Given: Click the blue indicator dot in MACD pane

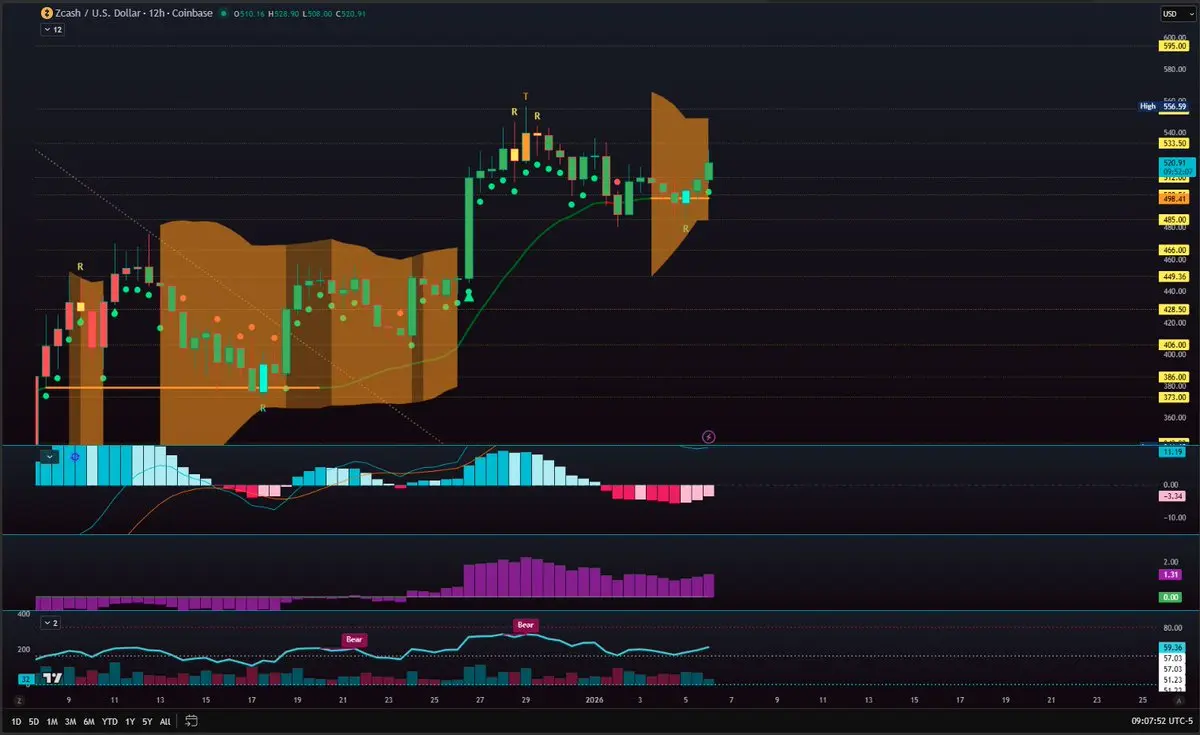Looking at the screenshot, I should tap(75, 456).
